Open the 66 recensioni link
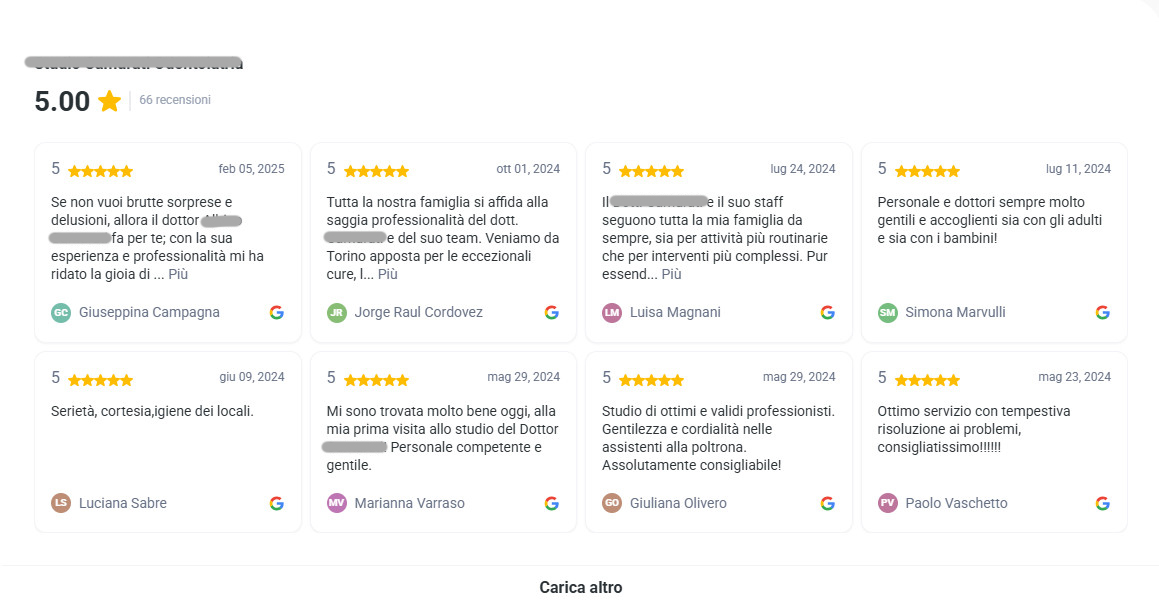 (175, 100)
